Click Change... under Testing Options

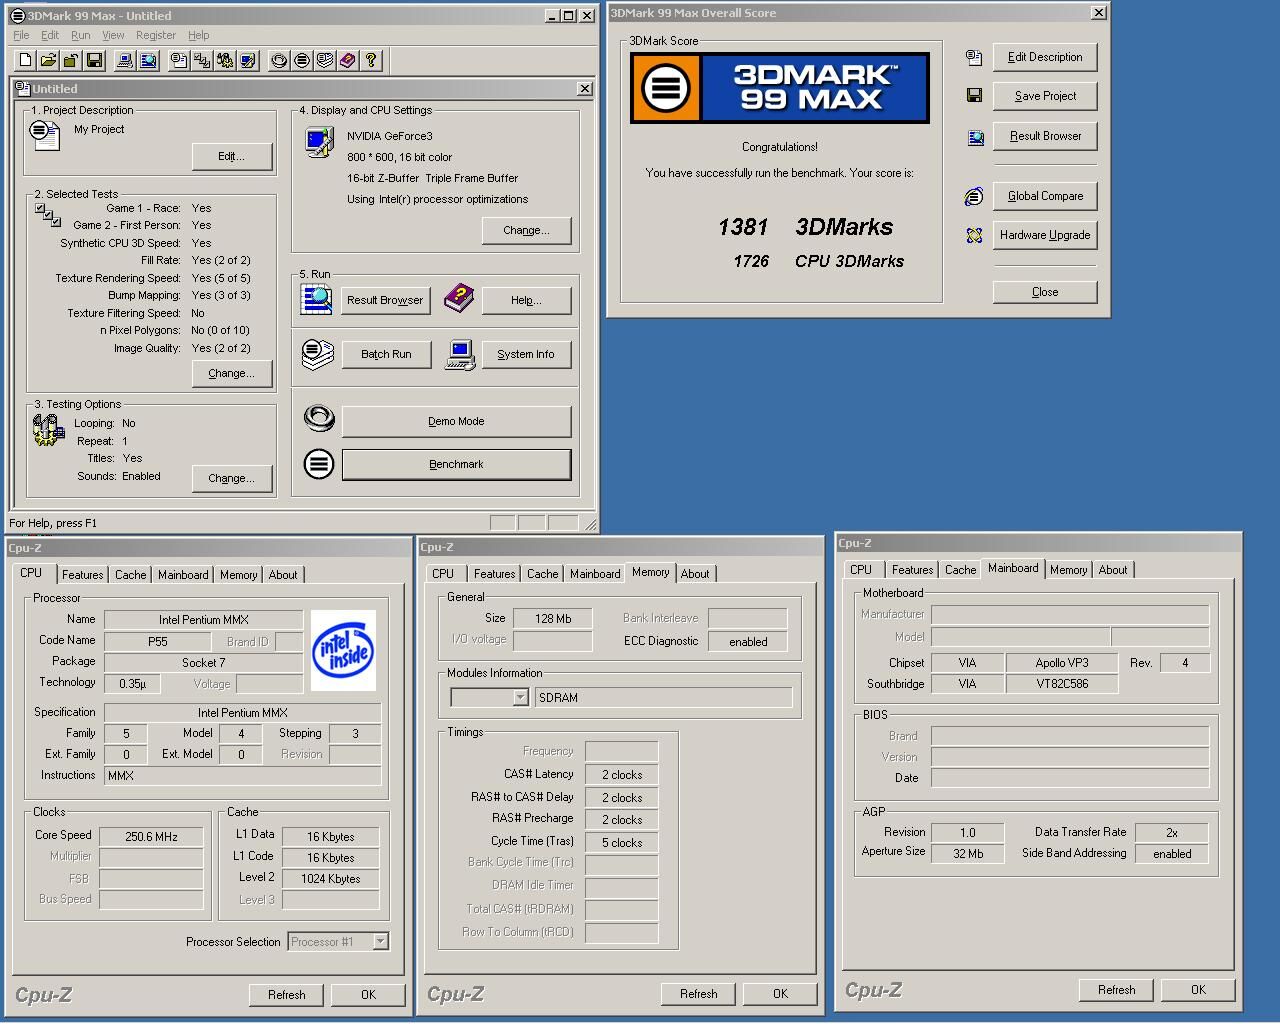point(232,478)
